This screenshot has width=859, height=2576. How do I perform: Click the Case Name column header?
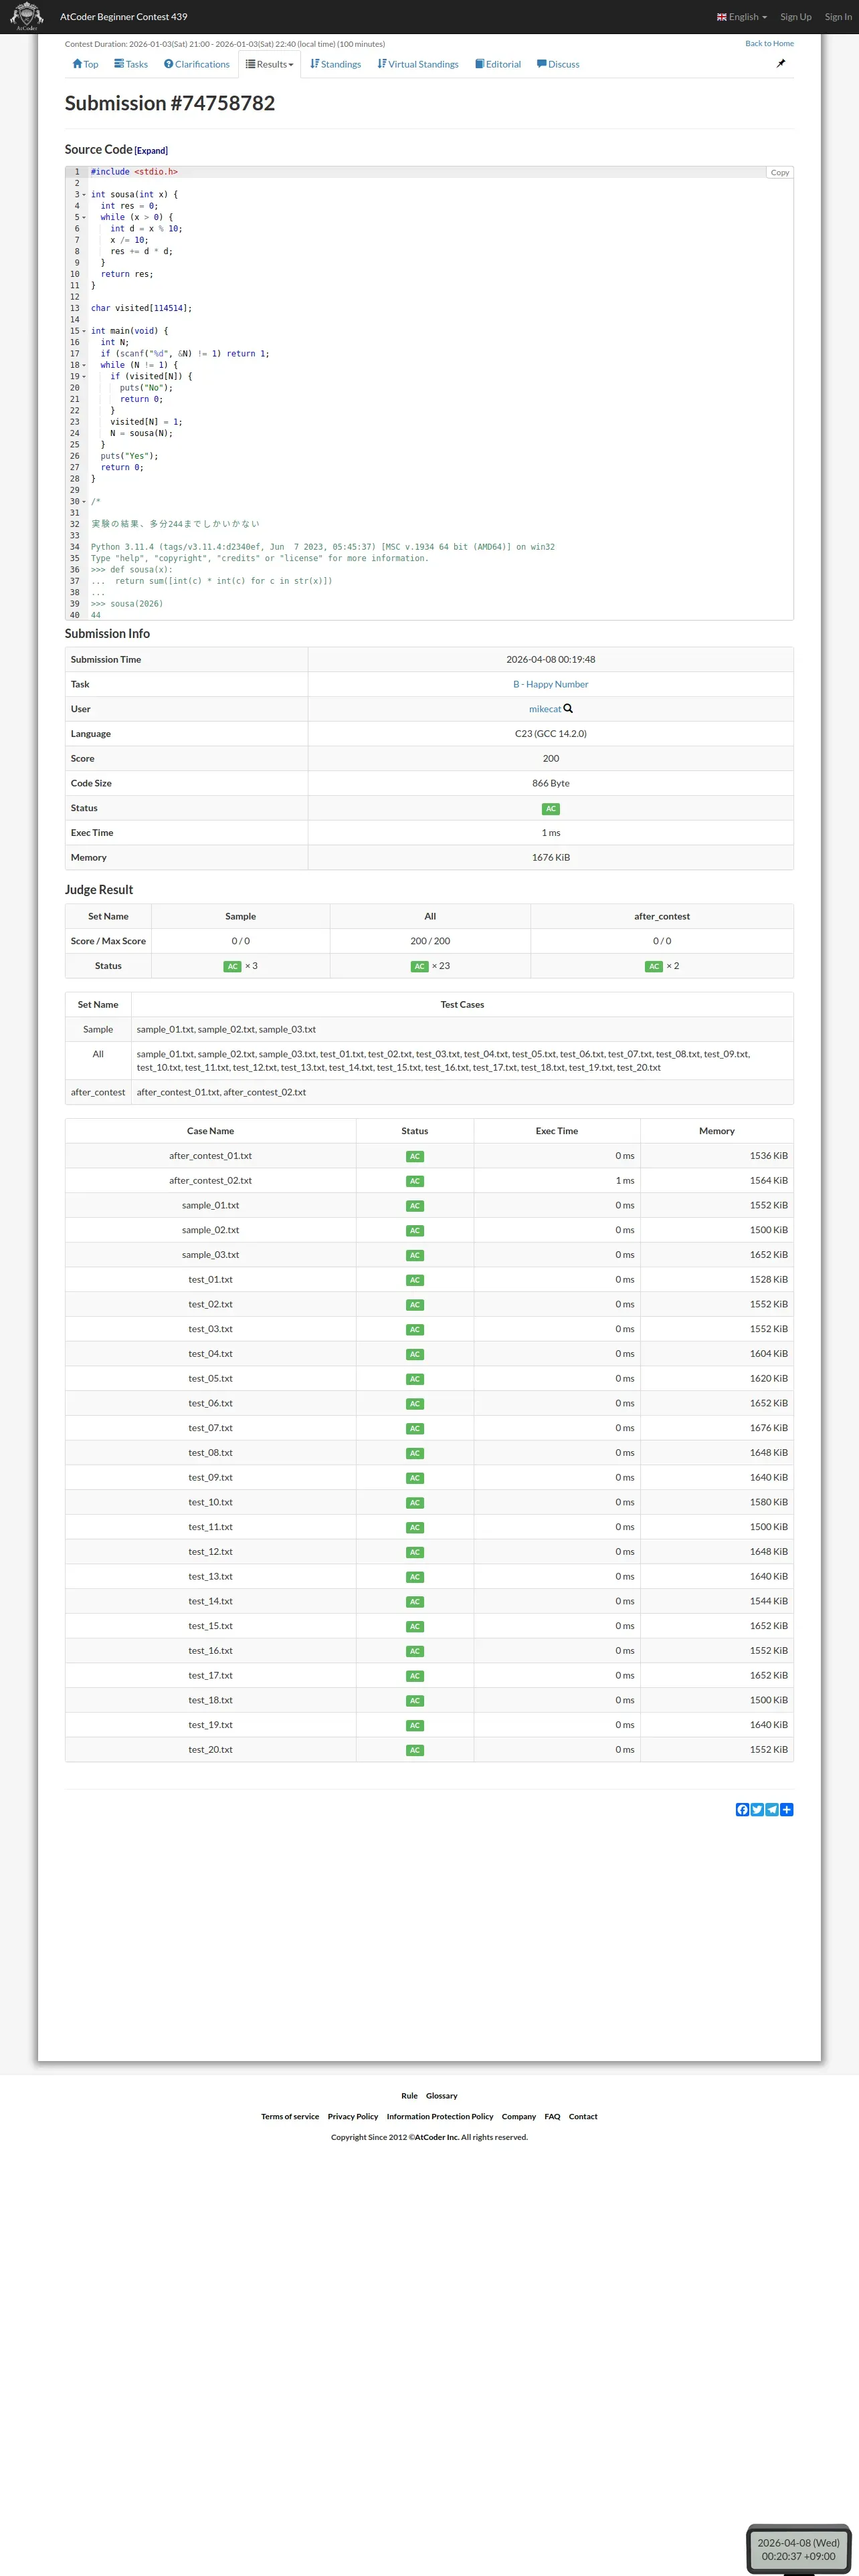click(x=210, y=1131)
